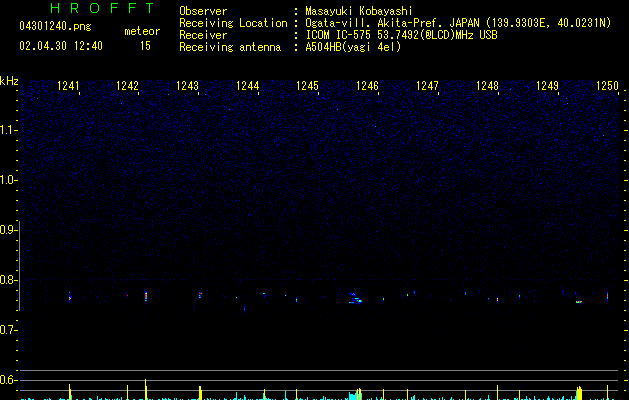Select the file name 04301240.png
Image resolution: width=629 pixels, height=400 pixels.
pyautogui.click(x=55, y=27)
